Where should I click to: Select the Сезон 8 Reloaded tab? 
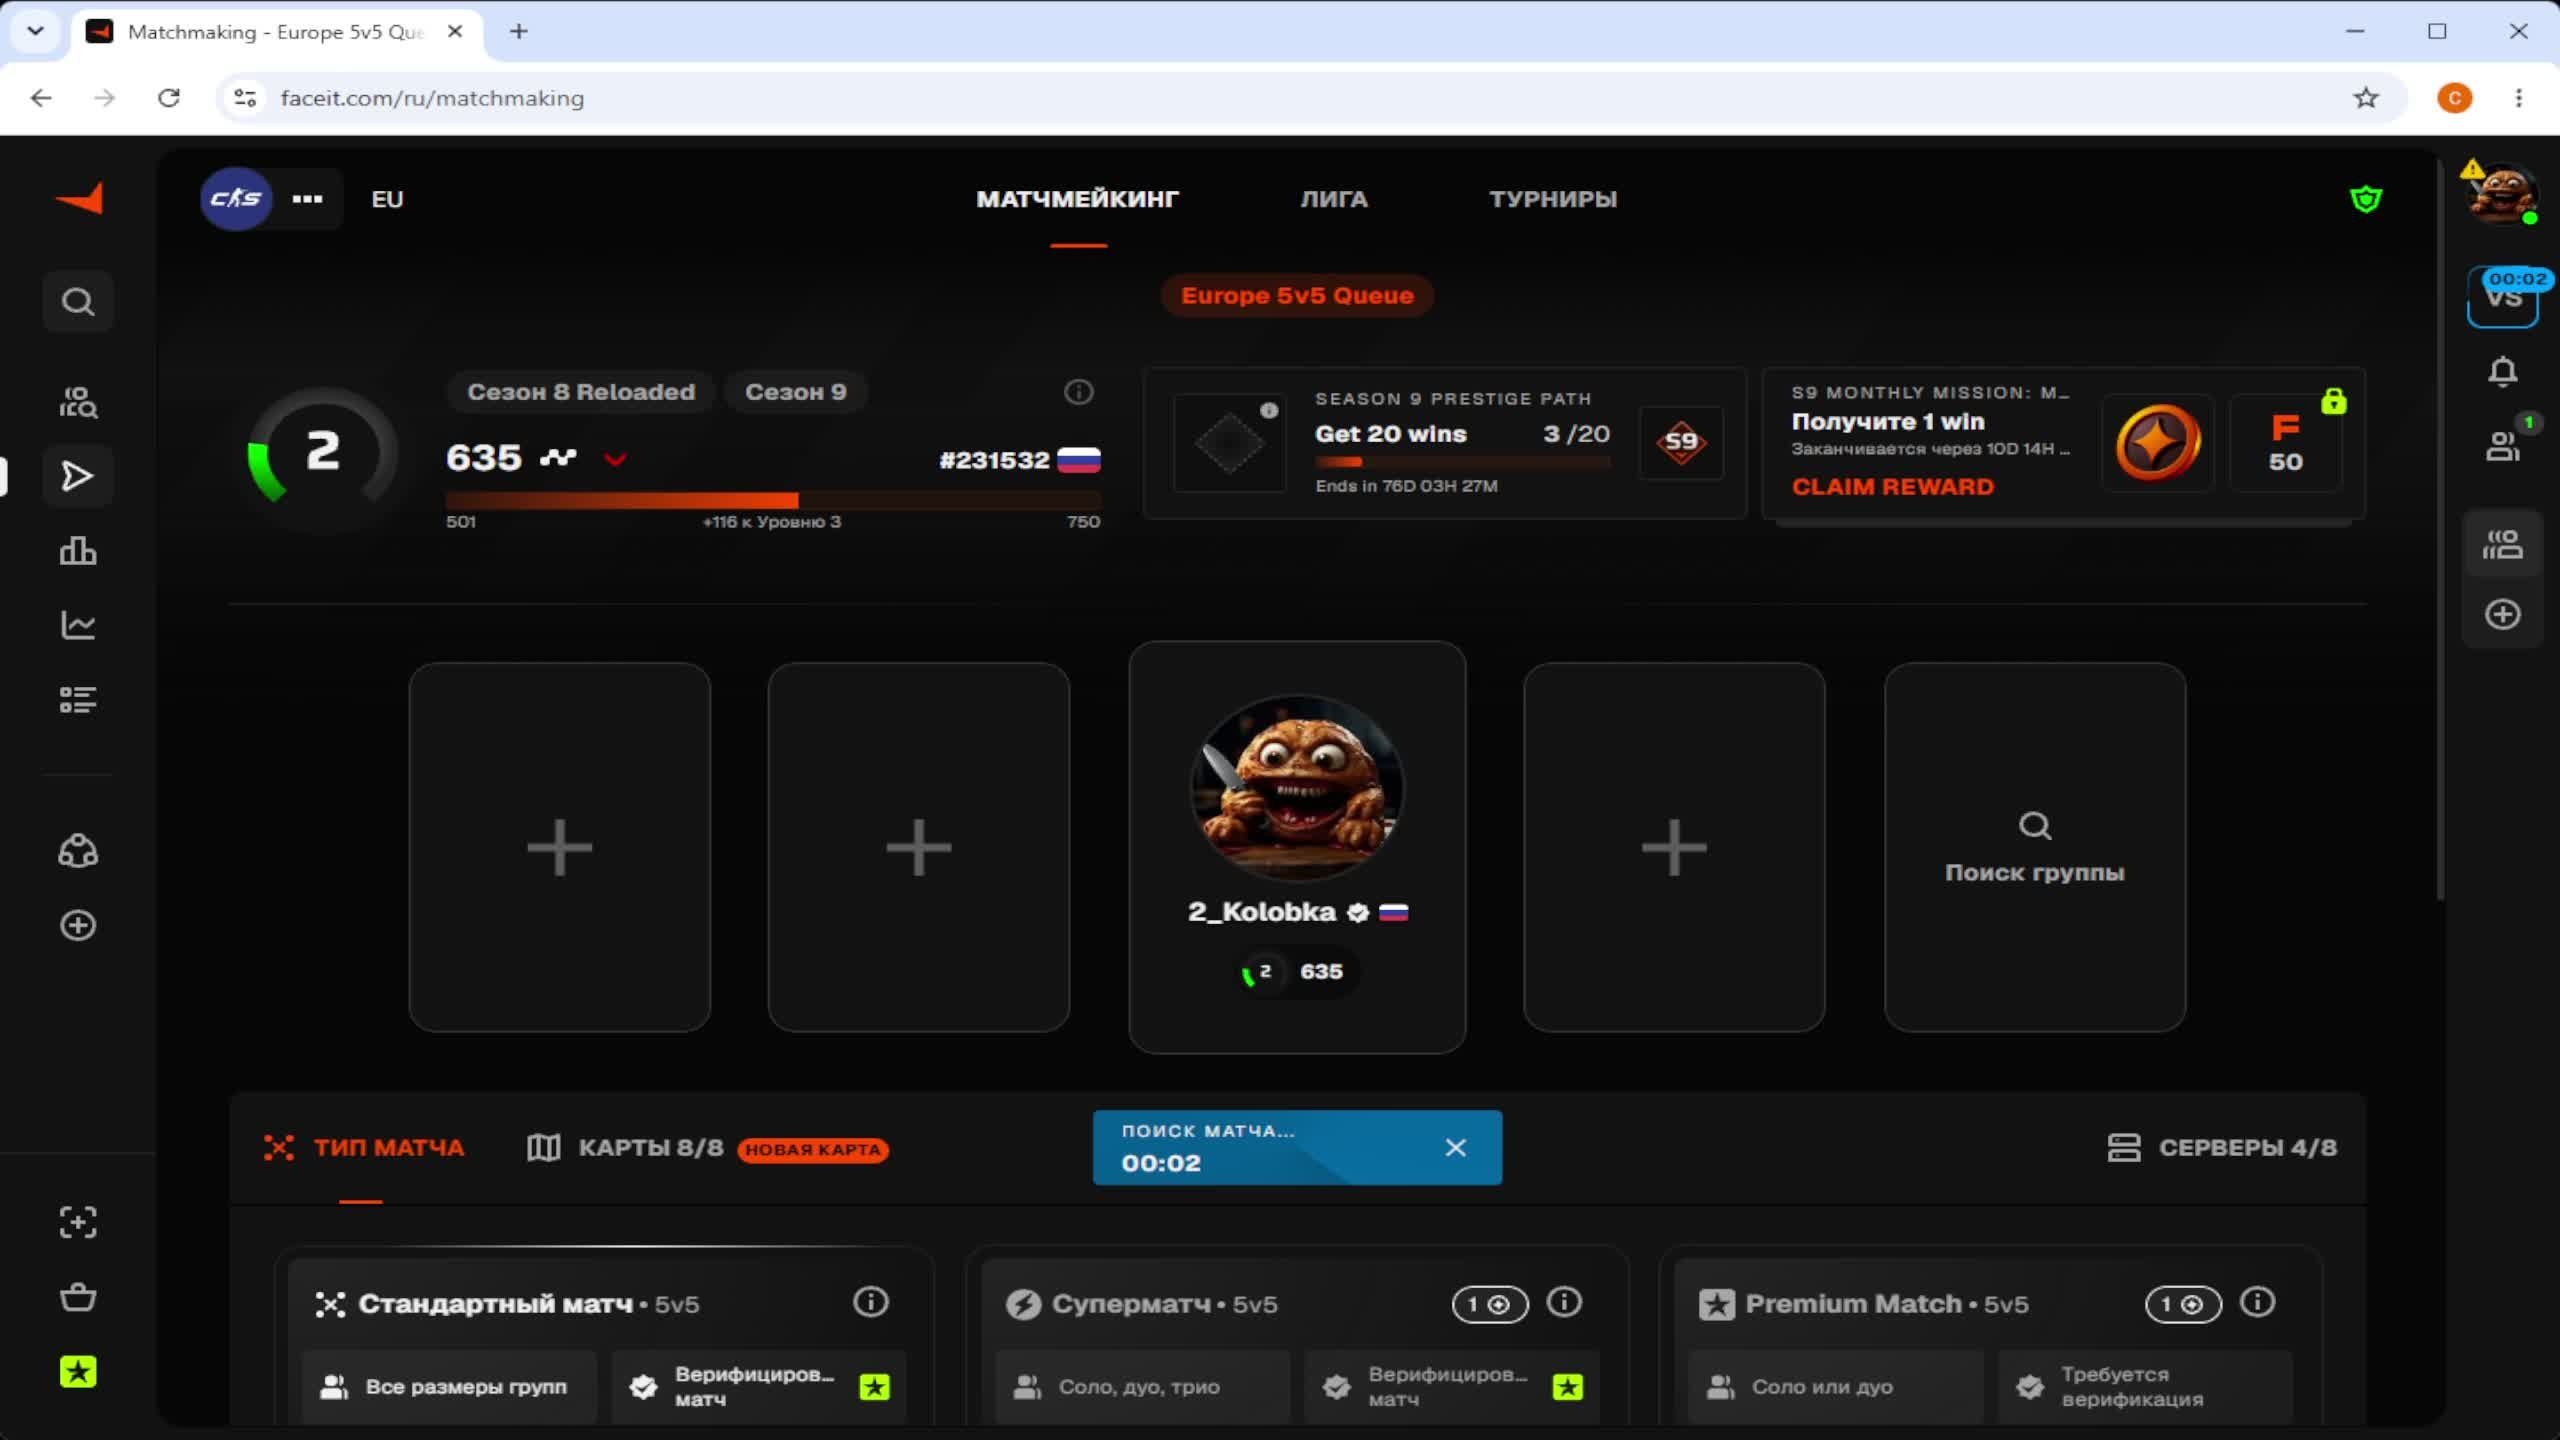pos(581,392)
